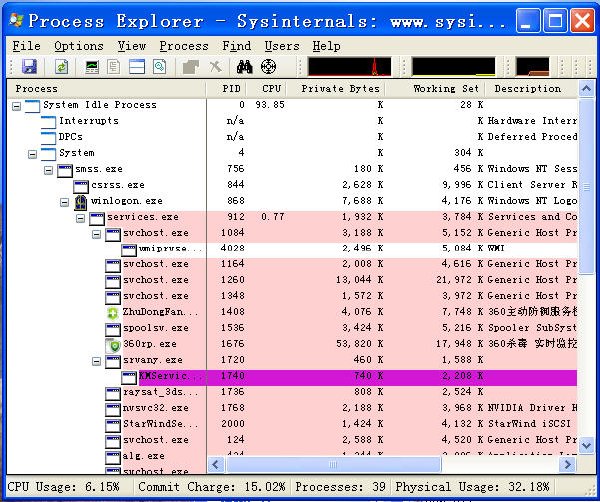Click the horizontal scrollbar thumb
This screenshot has width=600, height=502.
coord(334,465)
